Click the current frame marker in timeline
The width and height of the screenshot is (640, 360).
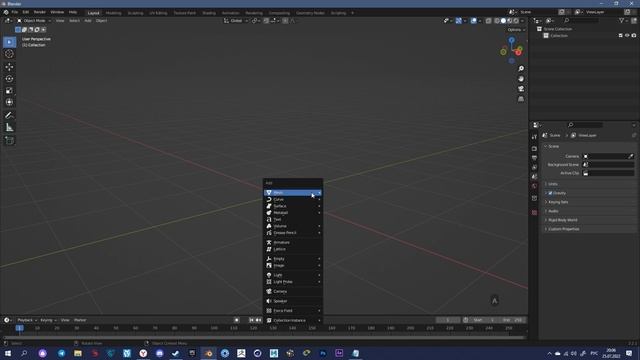coord(19,328)
